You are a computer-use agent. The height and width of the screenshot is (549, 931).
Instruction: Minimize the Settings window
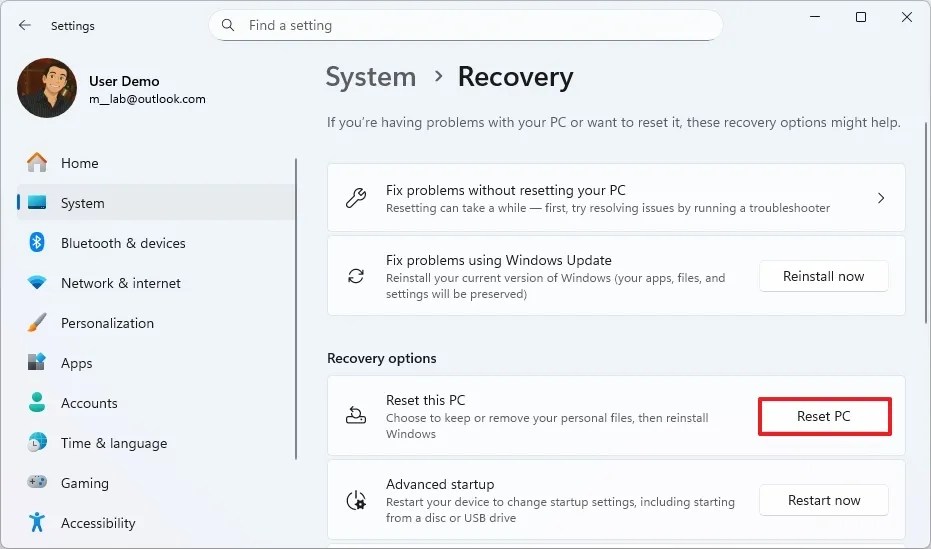coord(815,17)
